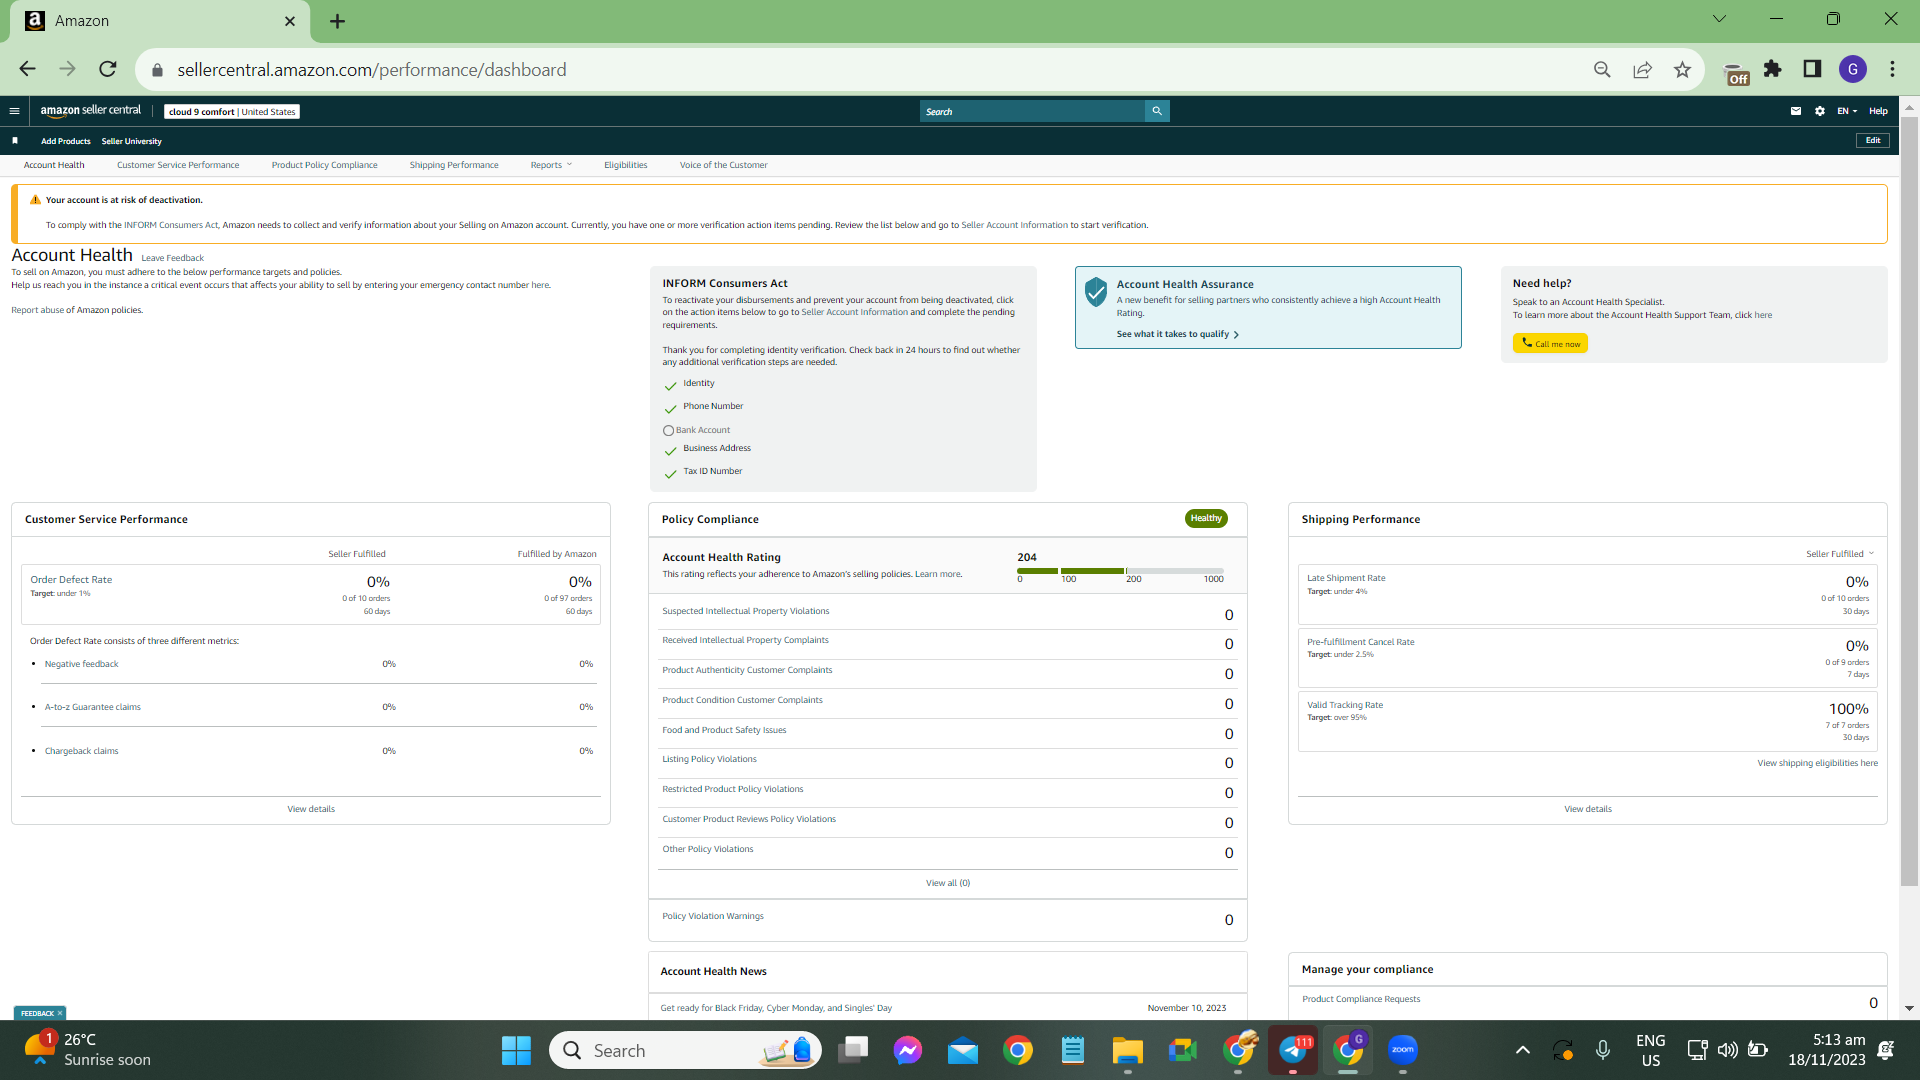This screenshot has width=1920, height=1080.
Task: Open the Windows Start menu
Action: [516, 1050]
